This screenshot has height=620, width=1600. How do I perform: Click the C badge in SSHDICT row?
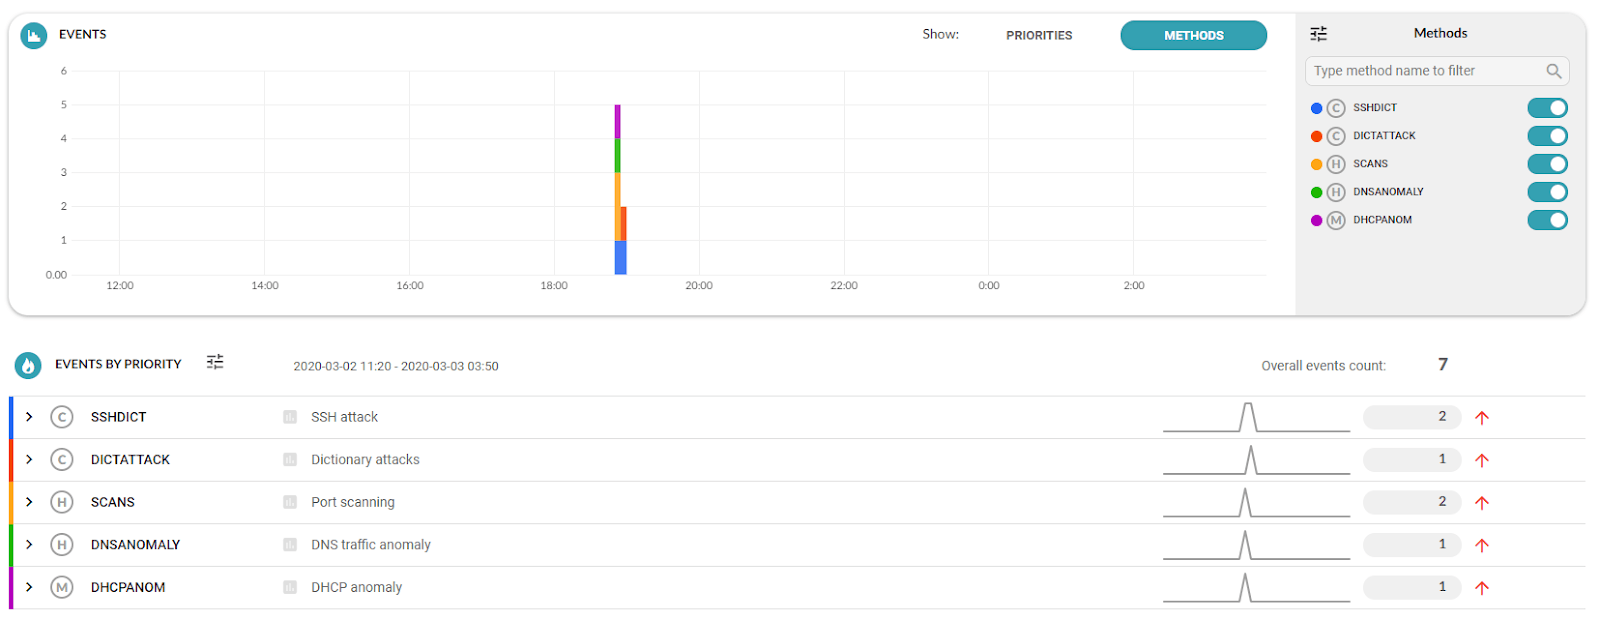click(x=62, y=417)
